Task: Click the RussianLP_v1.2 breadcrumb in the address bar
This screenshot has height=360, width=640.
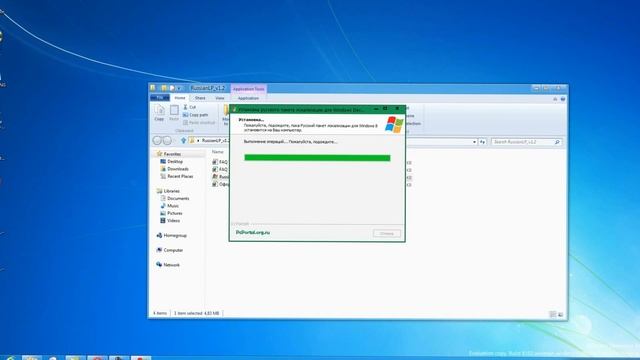Action: tap(215, 140)
